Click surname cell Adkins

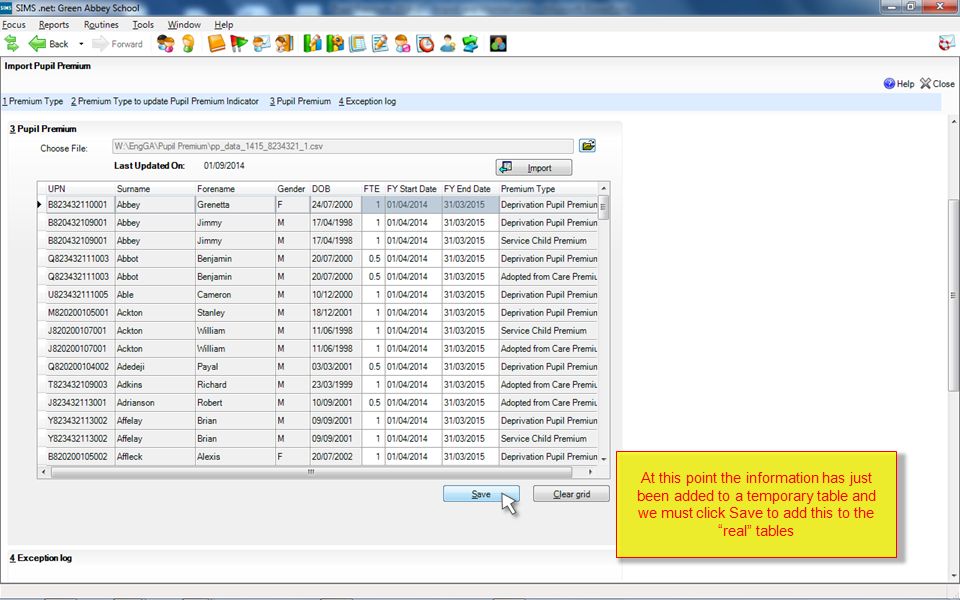(155, 384)
